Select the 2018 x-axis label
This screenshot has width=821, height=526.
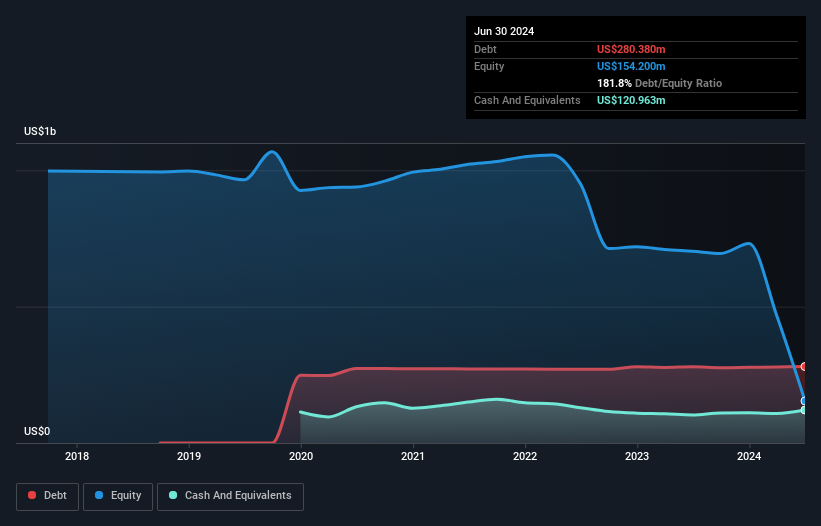77,456
